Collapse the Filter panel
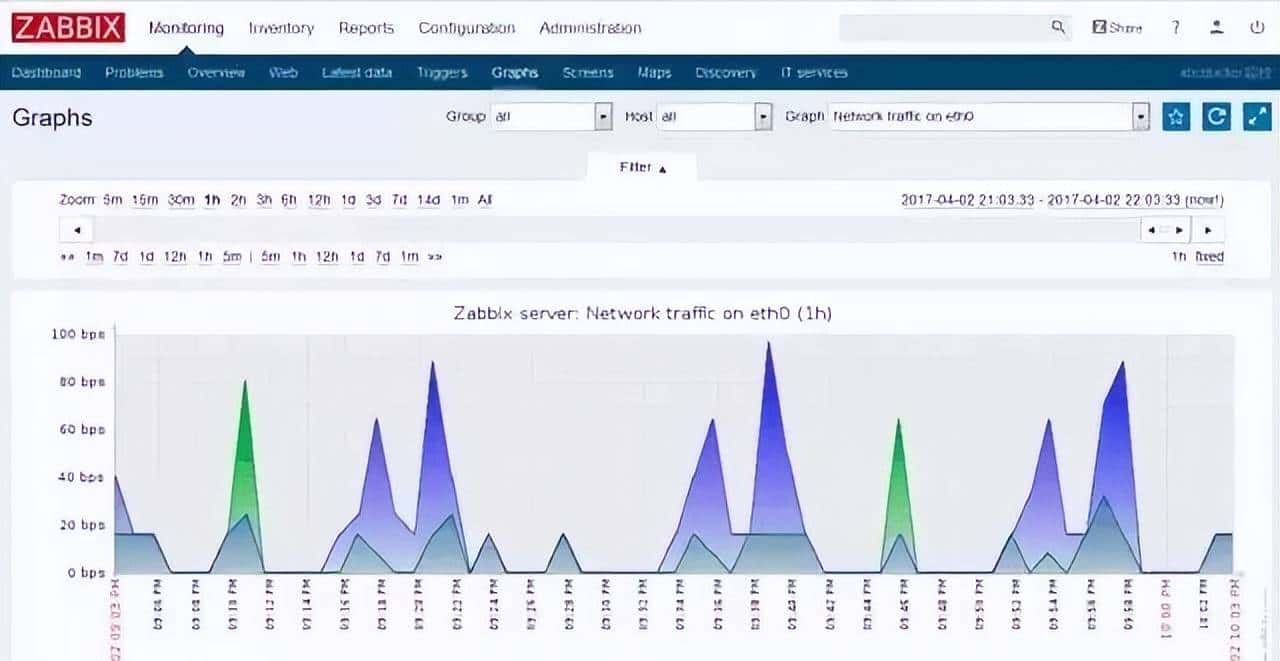 click(642, 168)
